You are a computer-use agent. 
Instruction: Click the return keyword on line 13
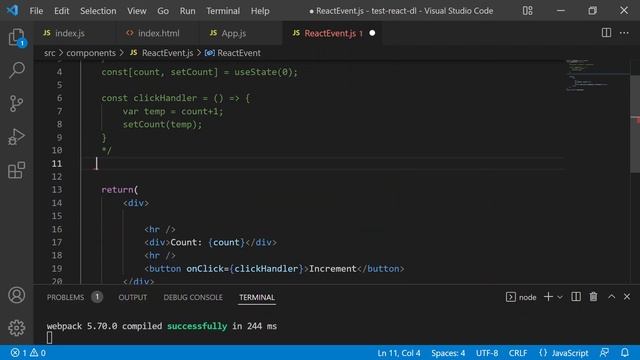tap(117, 190)
